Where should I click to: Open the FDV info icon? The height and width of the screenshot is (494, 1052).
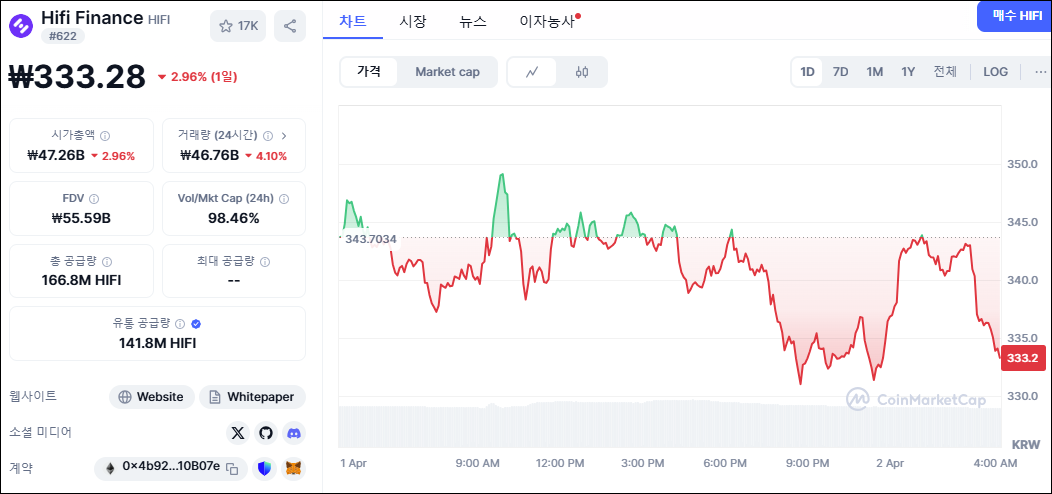click(94, 199)
